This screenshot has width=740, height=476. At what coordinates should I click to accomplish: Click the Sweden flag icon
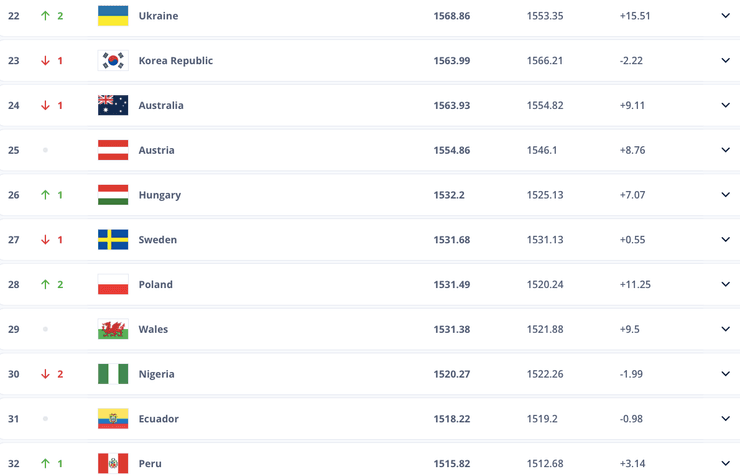pos(113,240)
